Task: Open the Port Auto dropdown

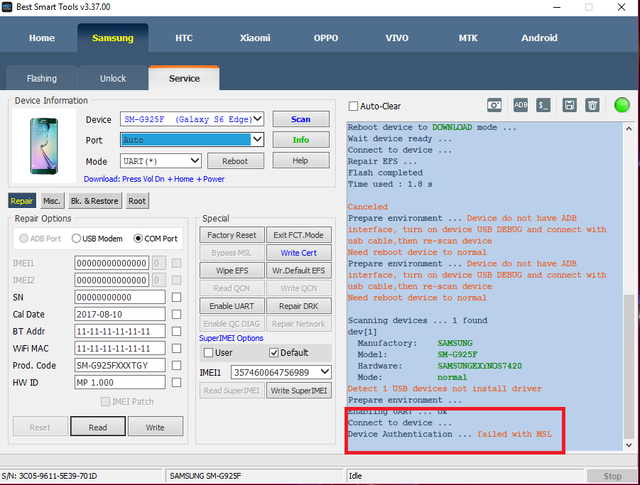Action: [x=257, y=140]
